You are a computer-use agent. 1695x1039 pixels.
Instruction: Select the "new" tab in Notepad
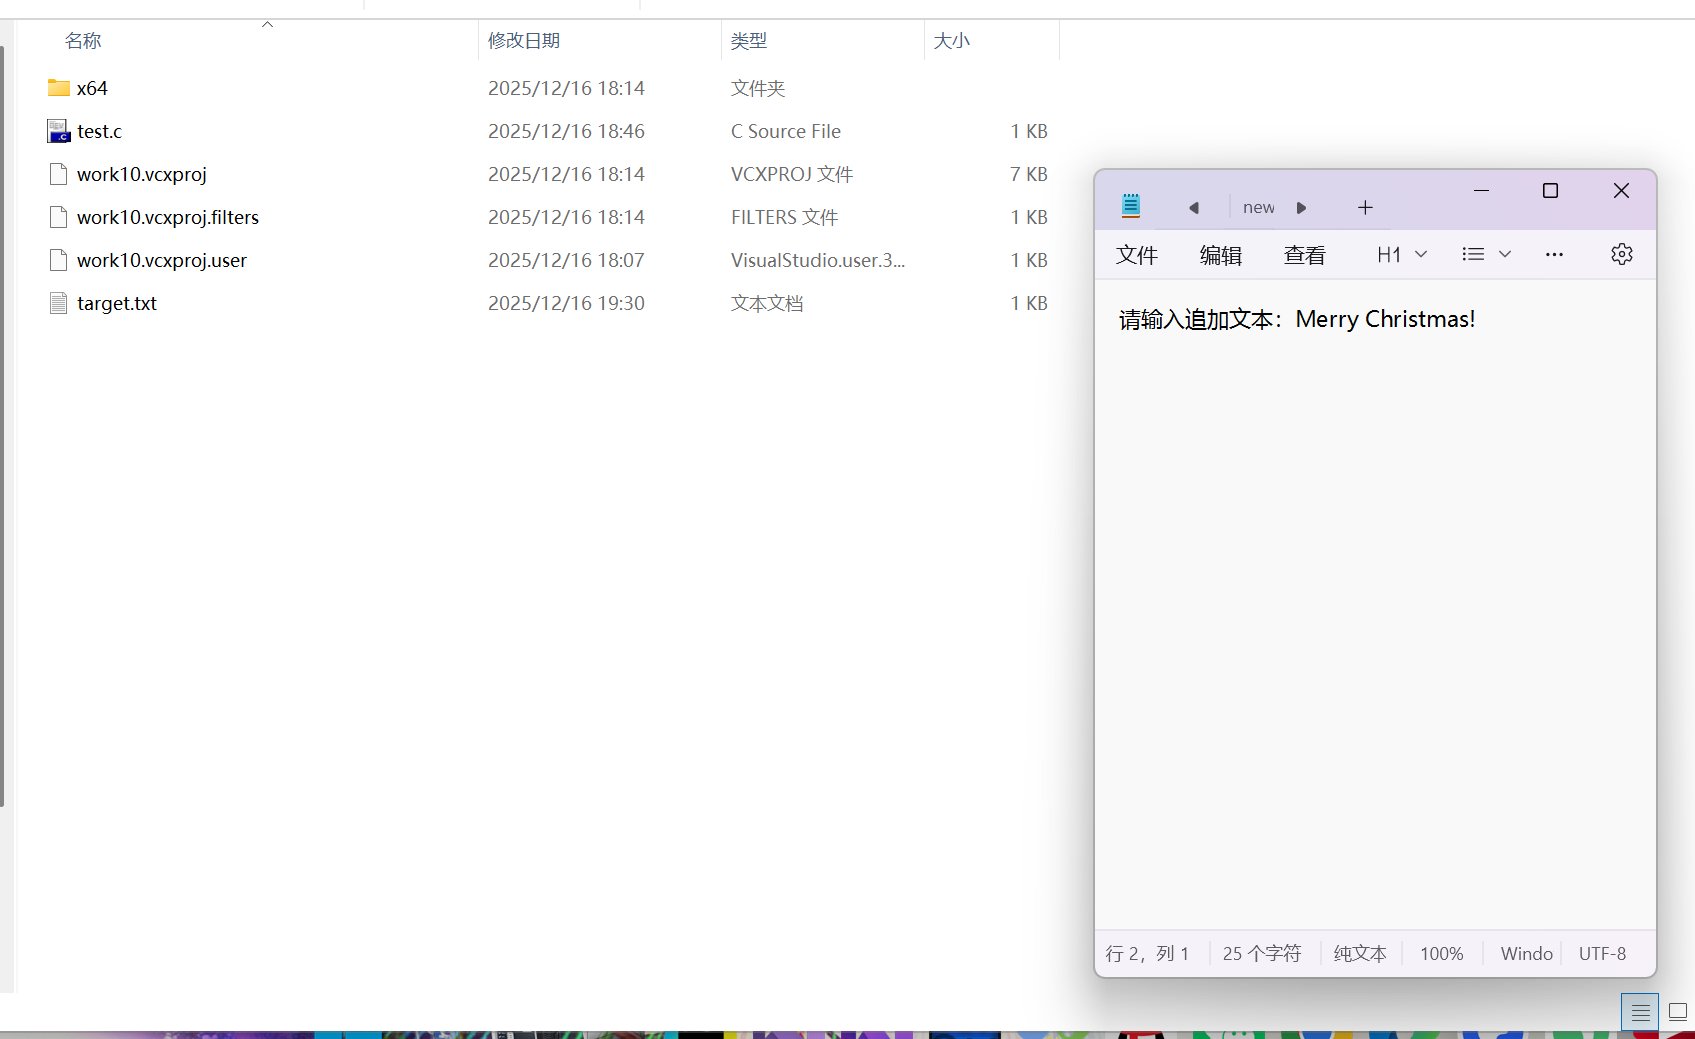coord(1259,207)
